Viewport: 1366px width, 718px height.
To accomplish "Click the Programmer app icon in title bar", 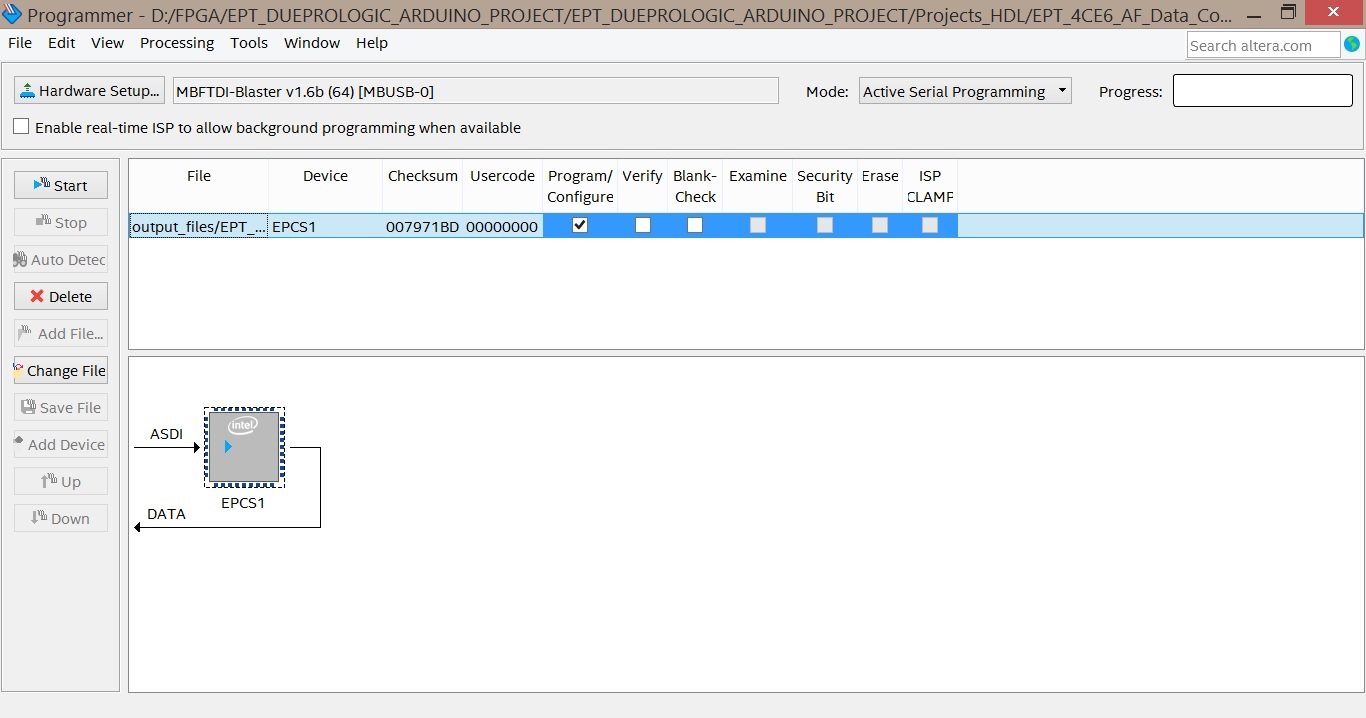I will click(12, 14).
